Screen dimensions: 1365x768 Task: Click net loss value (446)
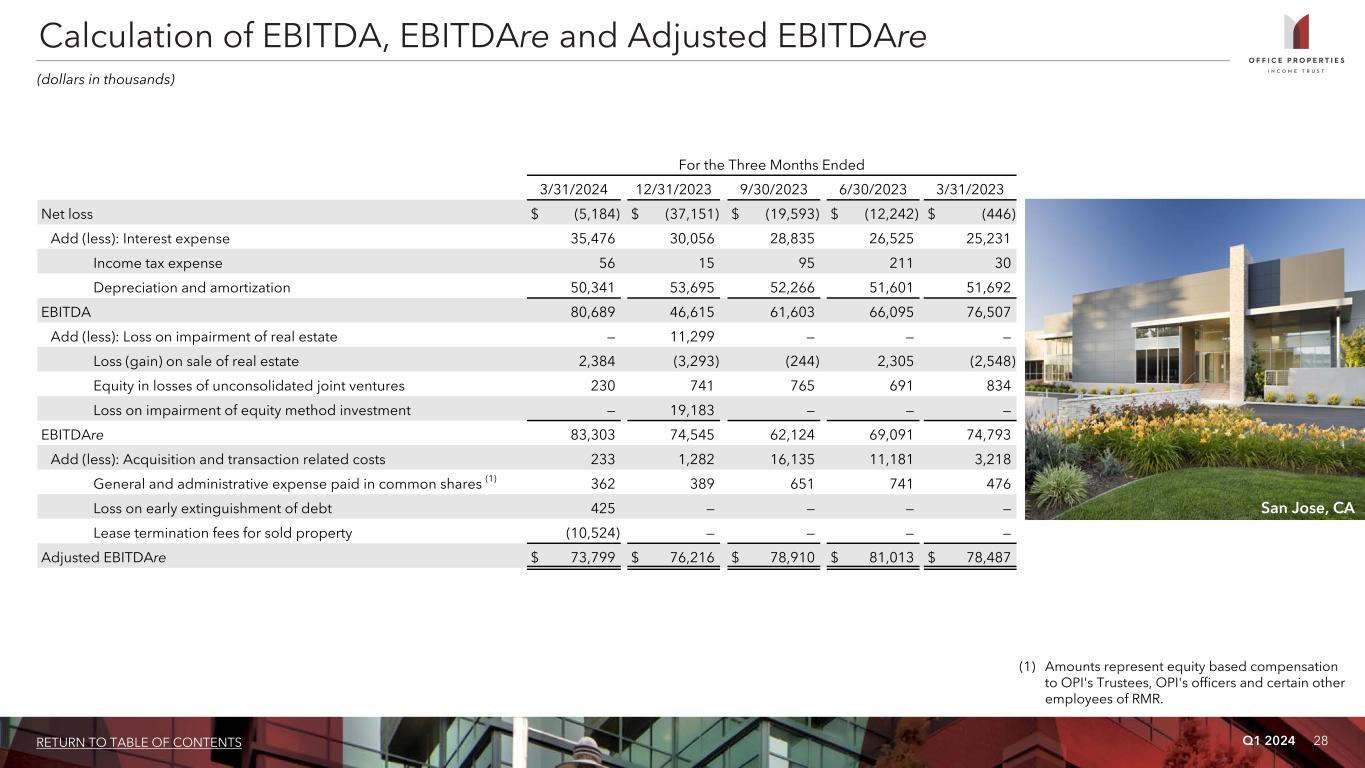pos(996,213)
